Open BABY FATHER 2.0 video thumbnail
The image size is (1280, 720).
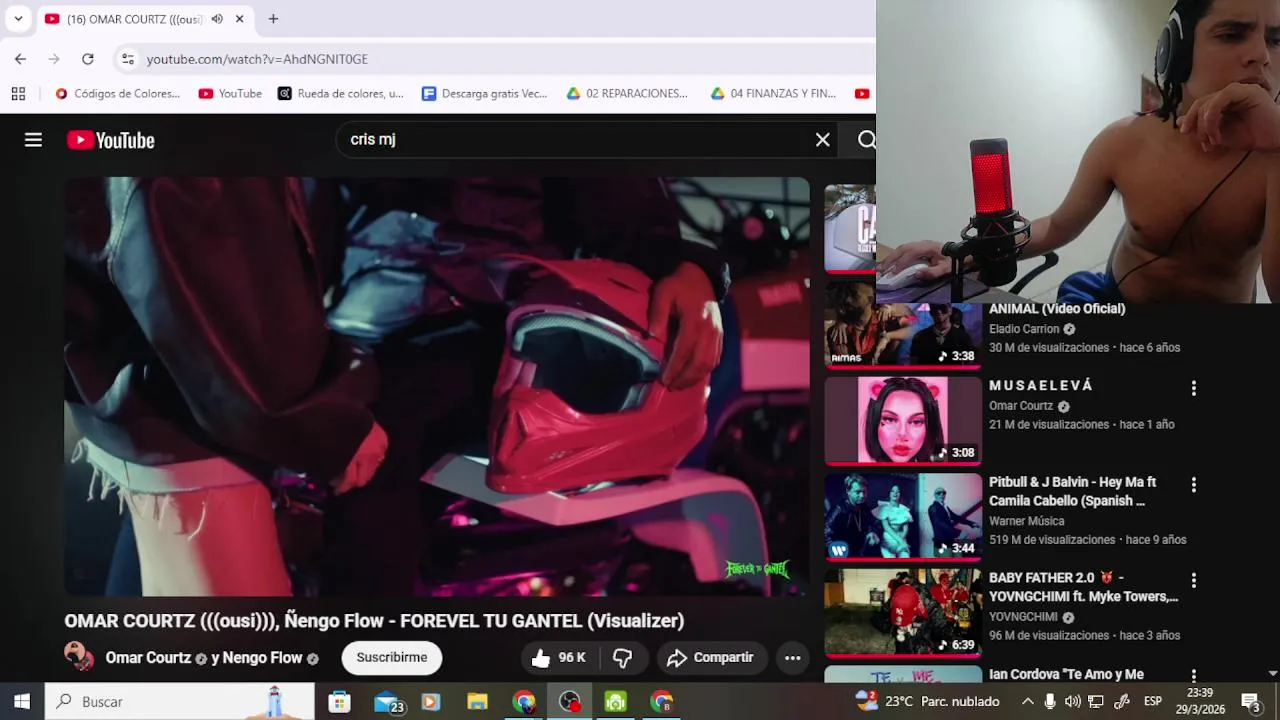coord(903,612)
